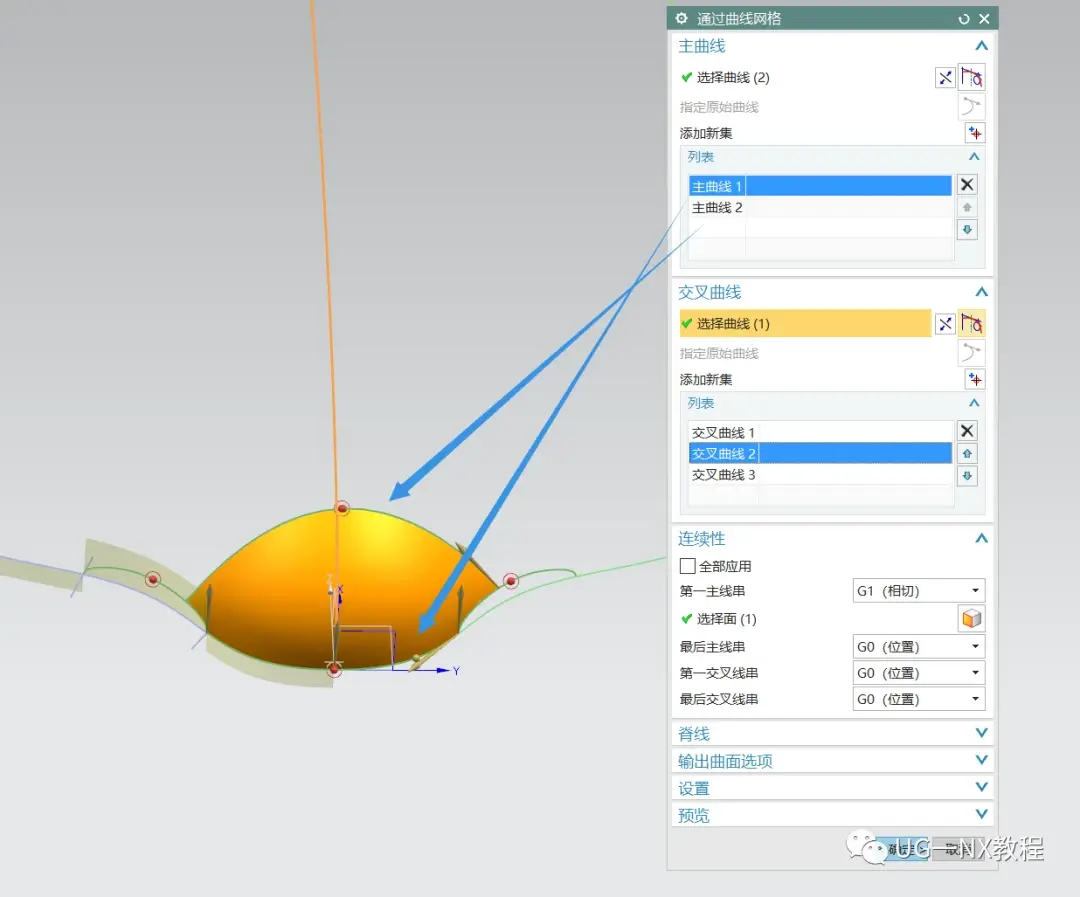Collapse the 交叉曲线 列表 group

tap(974, 403)
